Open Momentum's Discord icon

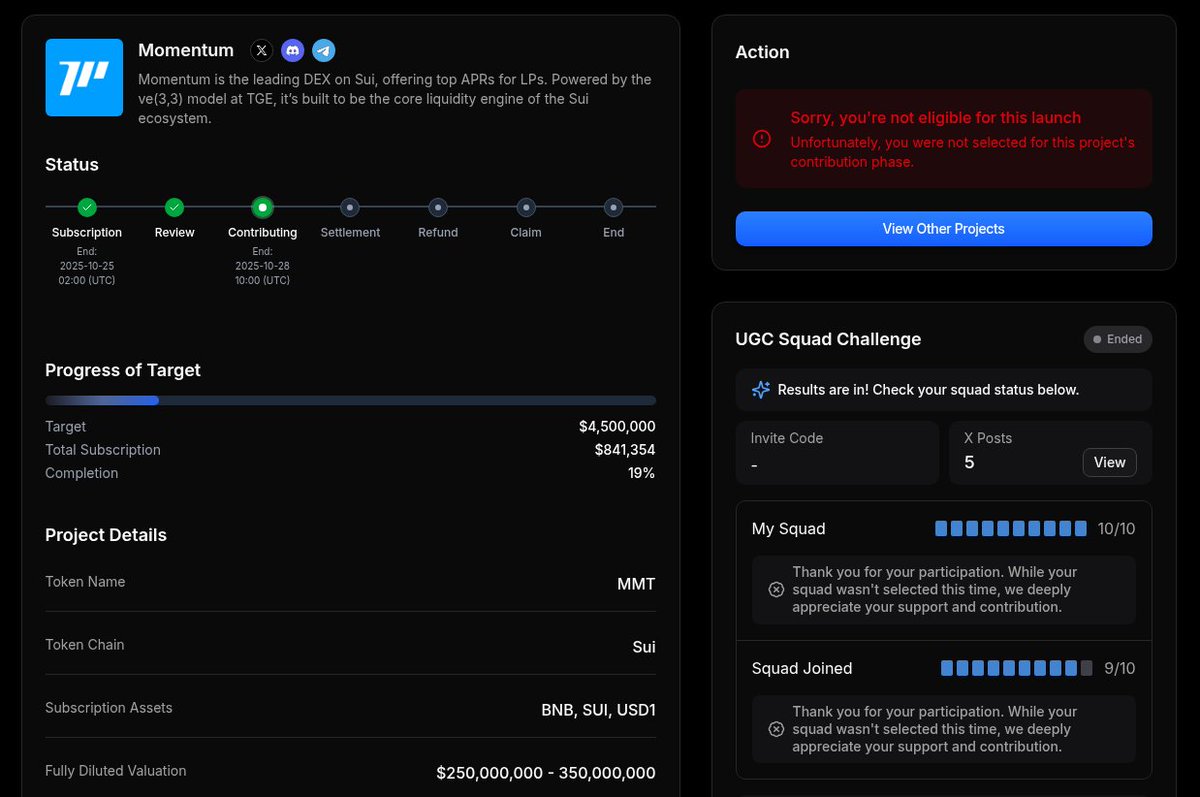pos(292,50)
